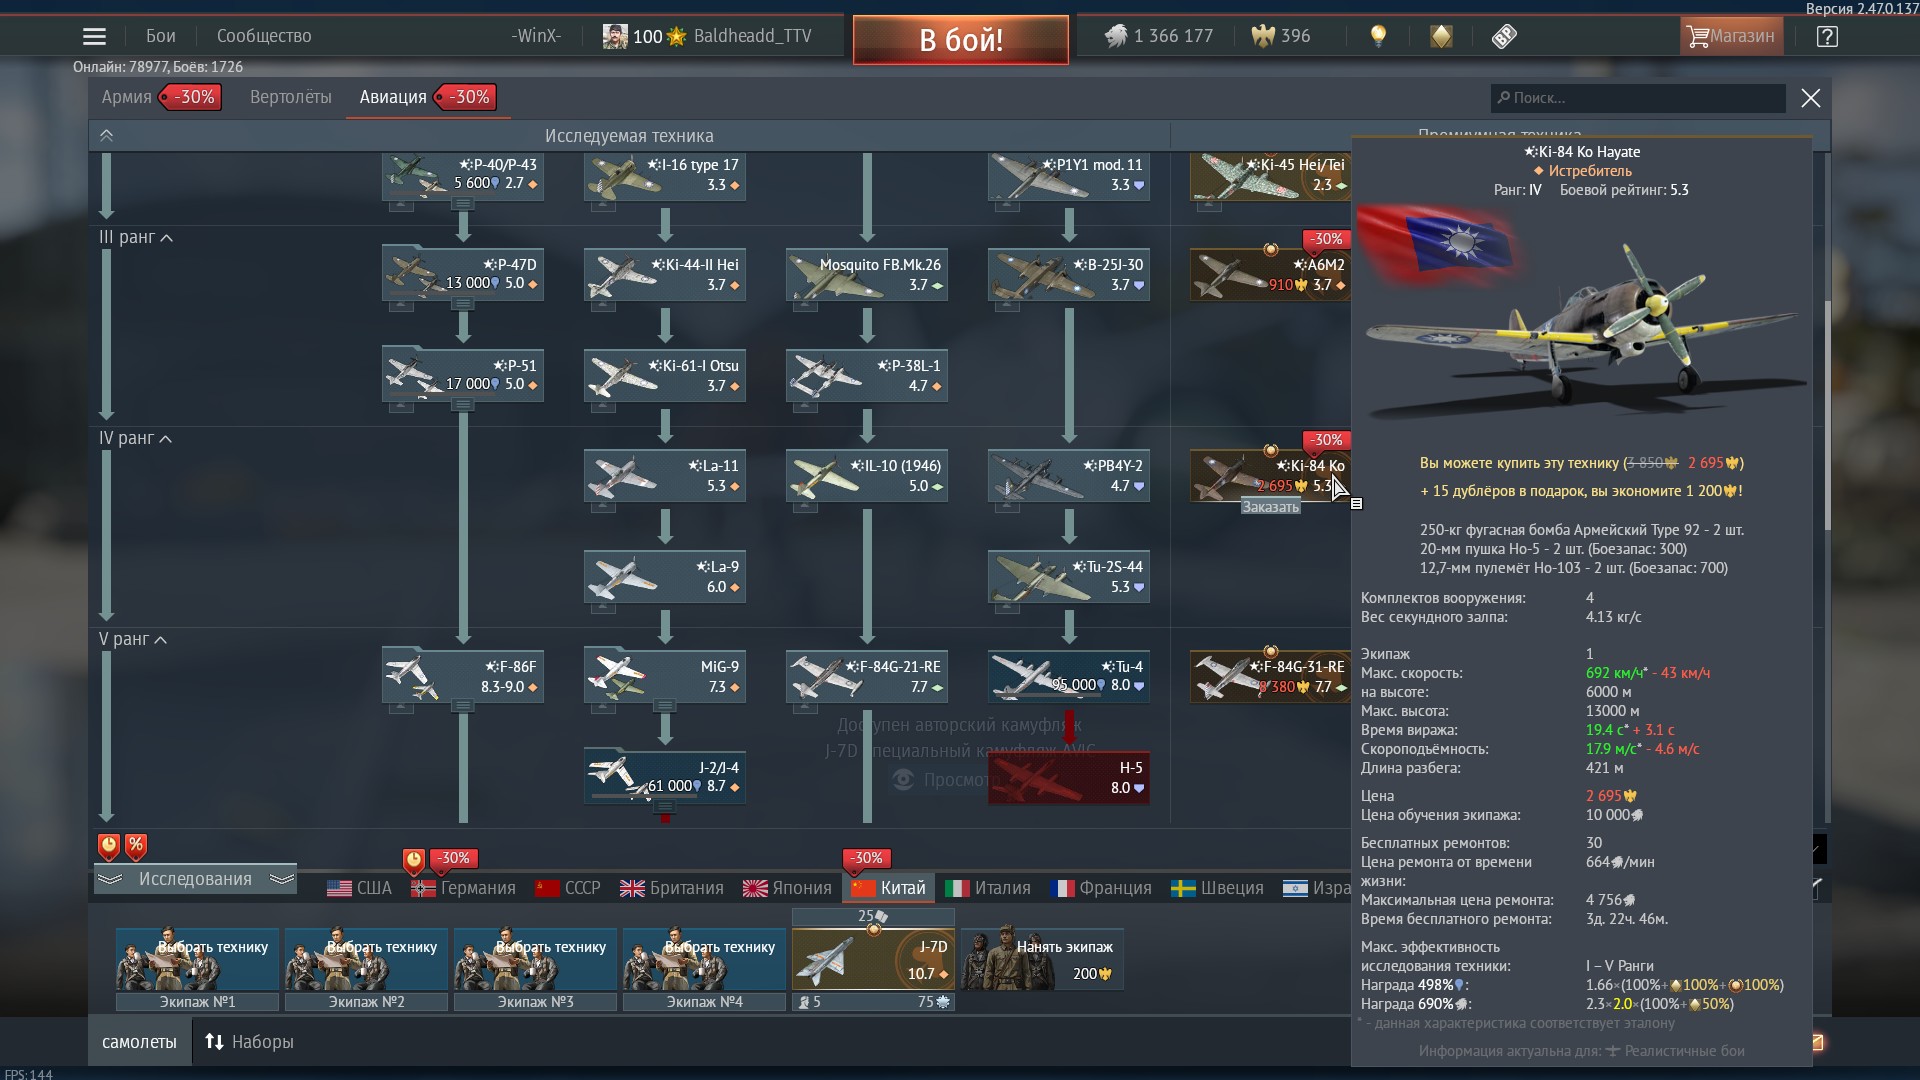Switch to the Армия tab
This screenshot has width=1920, height=1080.
pyautogui.click(x=126, y=97)
